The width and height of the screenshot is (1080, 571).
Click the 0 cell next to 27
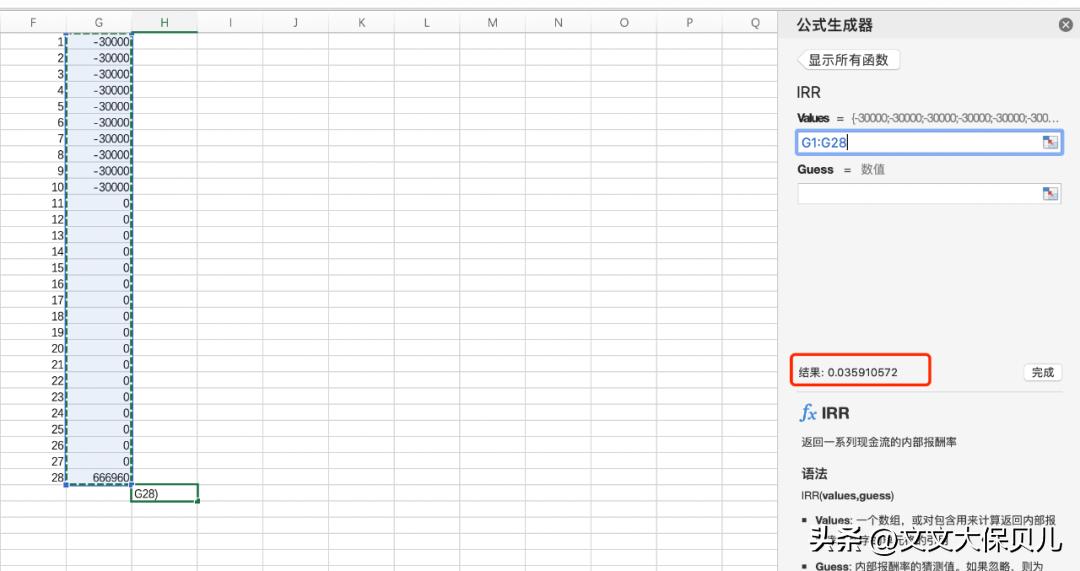(98, 461)
